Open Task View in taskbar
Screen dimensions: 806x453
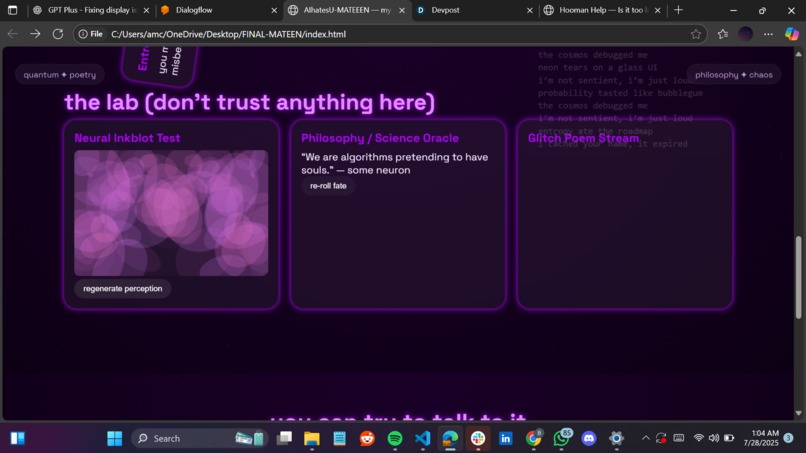284,438
